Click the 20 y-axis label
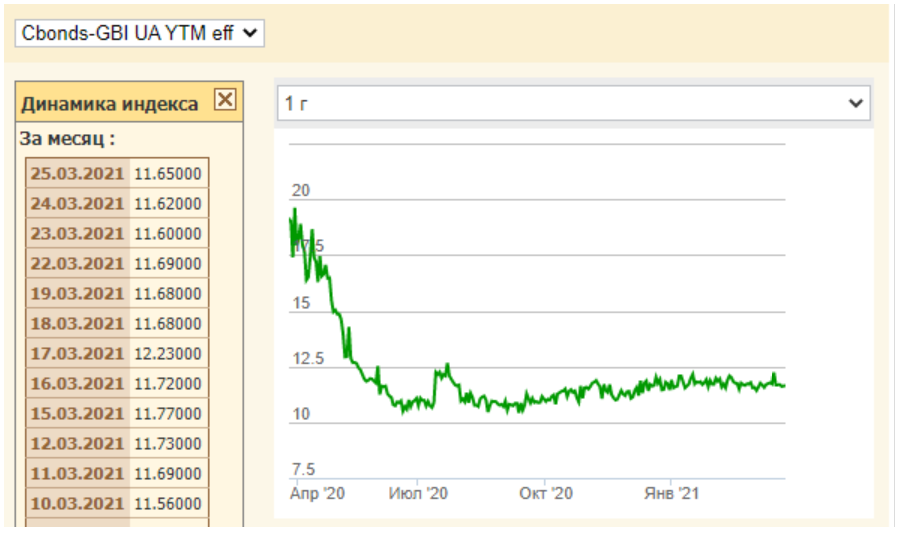This screenshot has height=533, width=900. tap(301, 190)
